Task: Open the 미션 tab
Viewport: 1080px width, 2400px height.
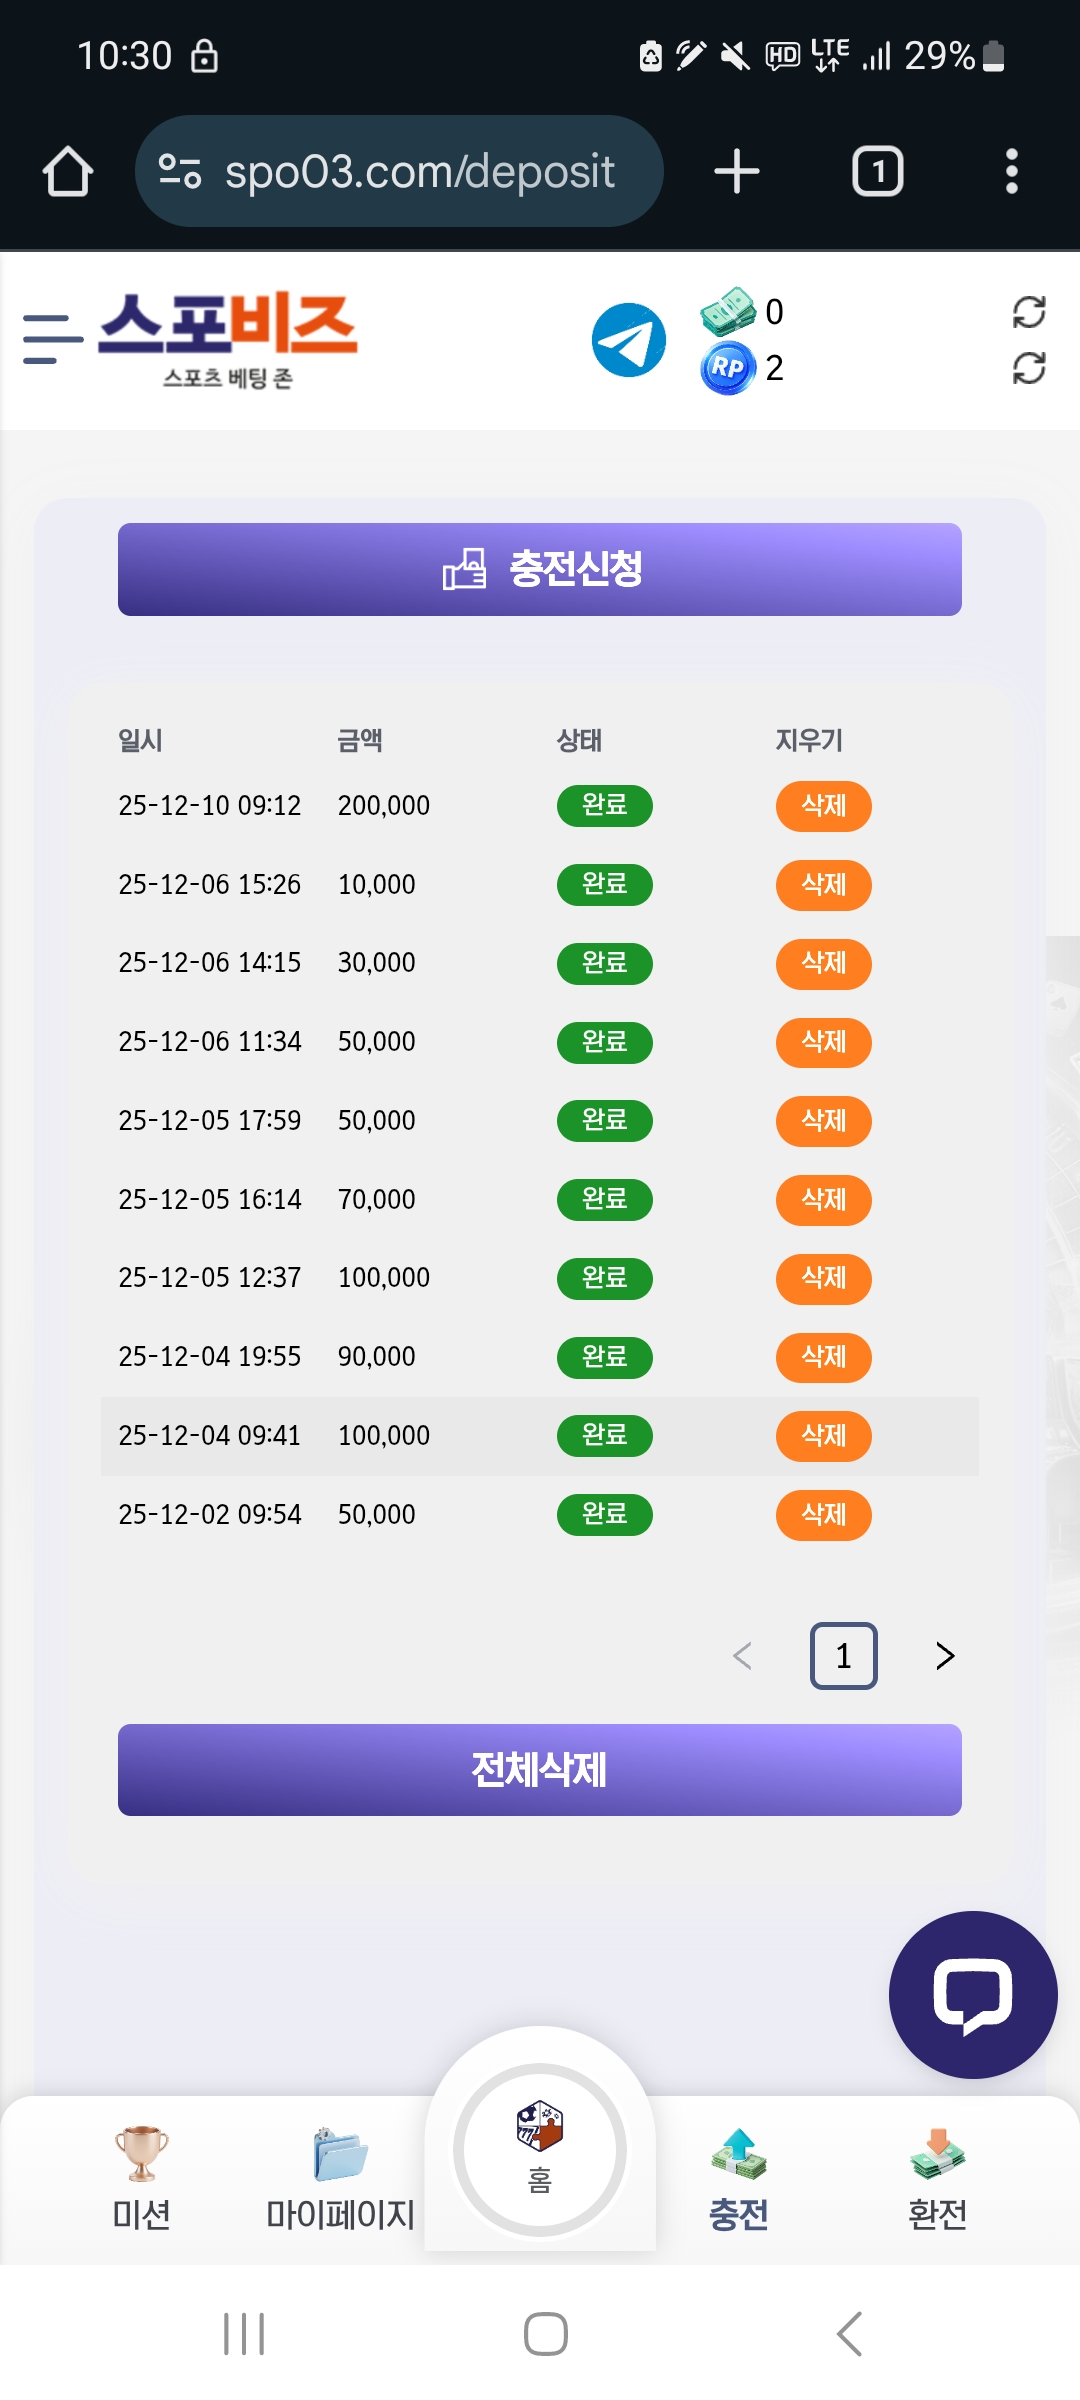Action: click(x=141, y=2177)
